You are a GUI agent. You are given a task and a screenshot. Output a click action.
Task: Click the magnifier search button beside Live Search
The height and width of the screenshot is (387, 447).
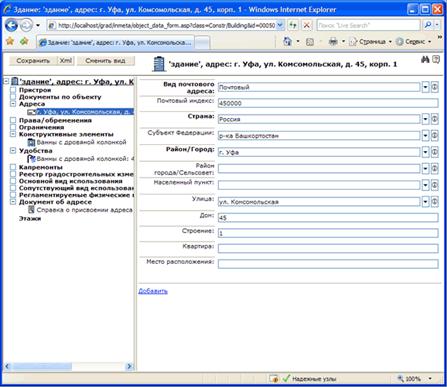pos(428,25)
